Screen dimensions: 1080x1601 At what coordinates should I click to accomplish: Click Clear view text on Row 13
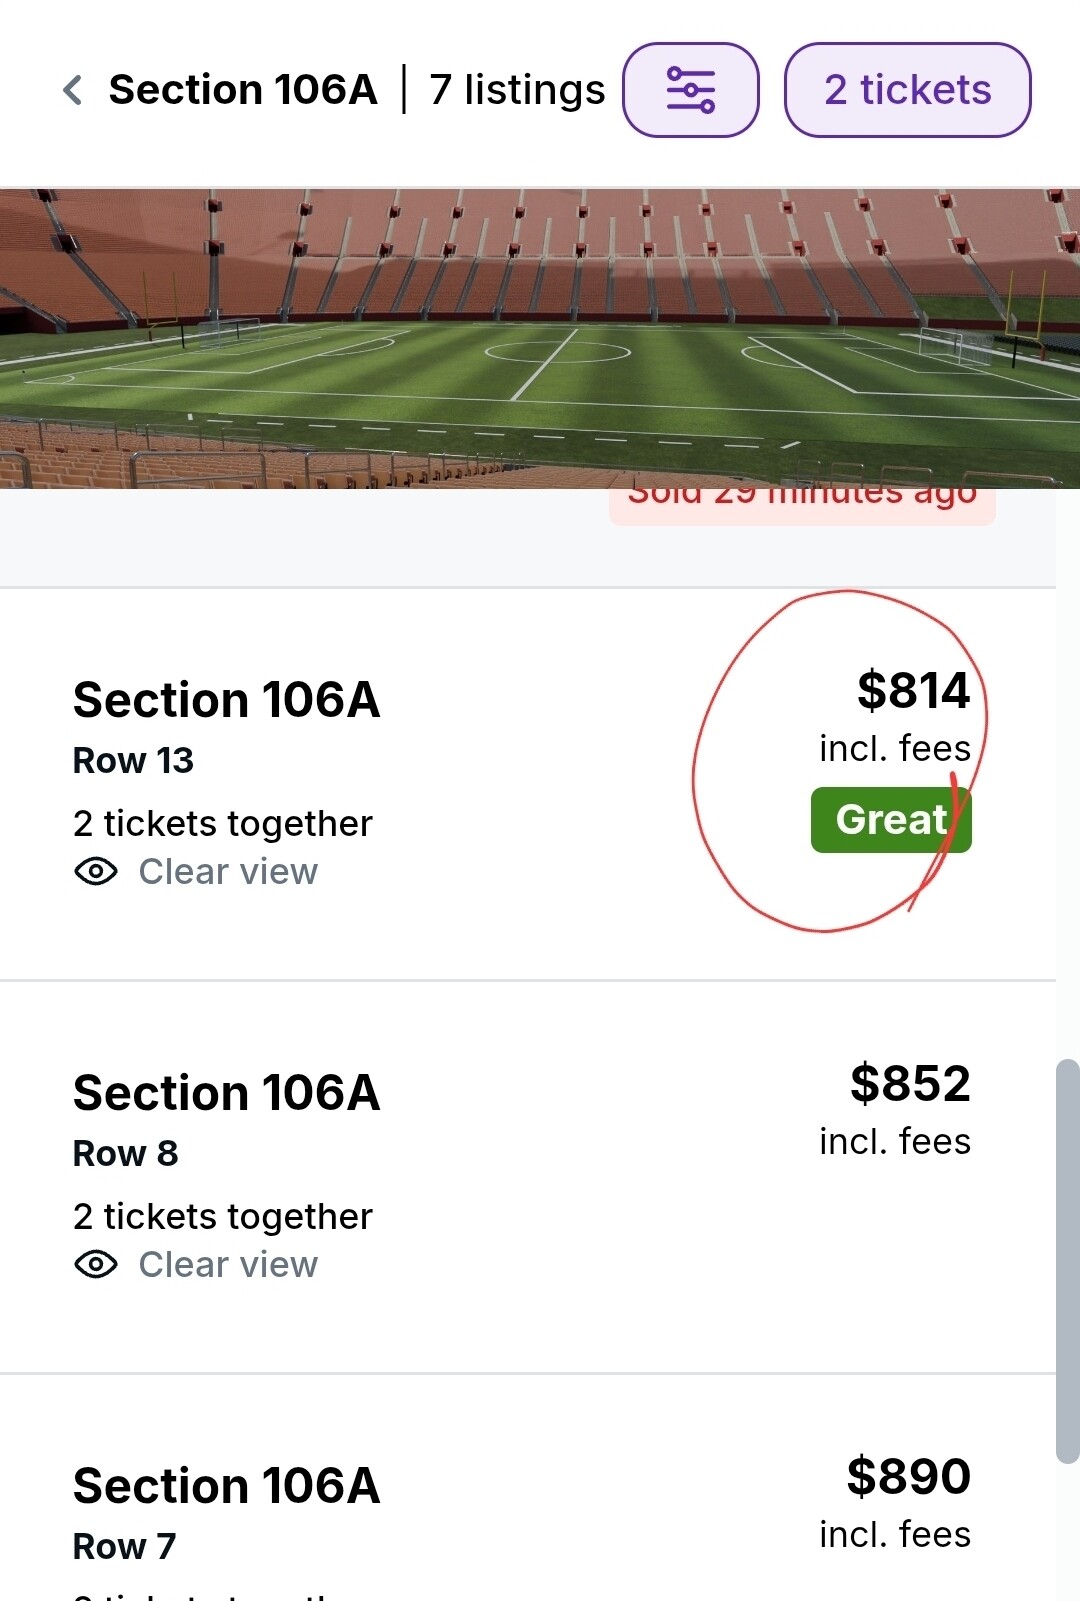(228, 872)
